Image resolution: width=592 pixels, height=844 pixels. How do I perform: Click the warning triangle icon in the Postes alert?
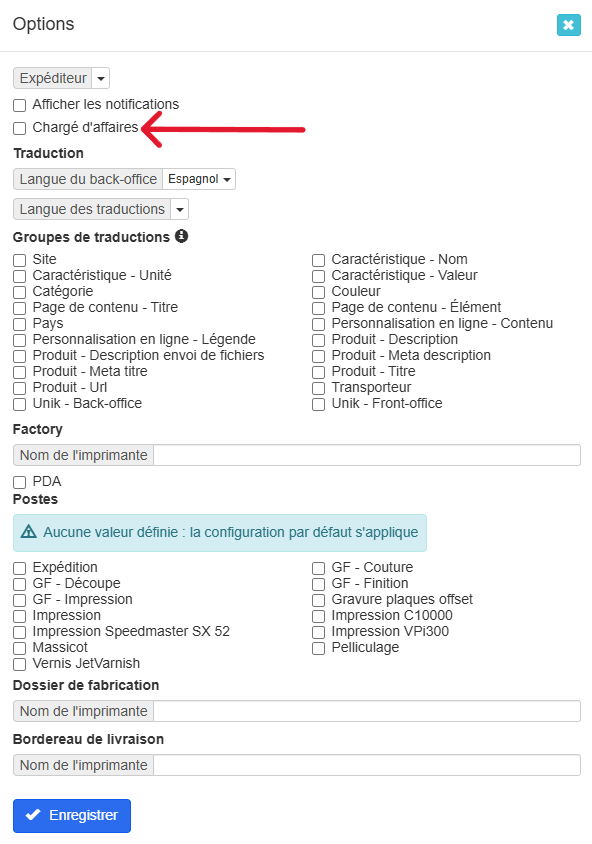pos(29,532)
